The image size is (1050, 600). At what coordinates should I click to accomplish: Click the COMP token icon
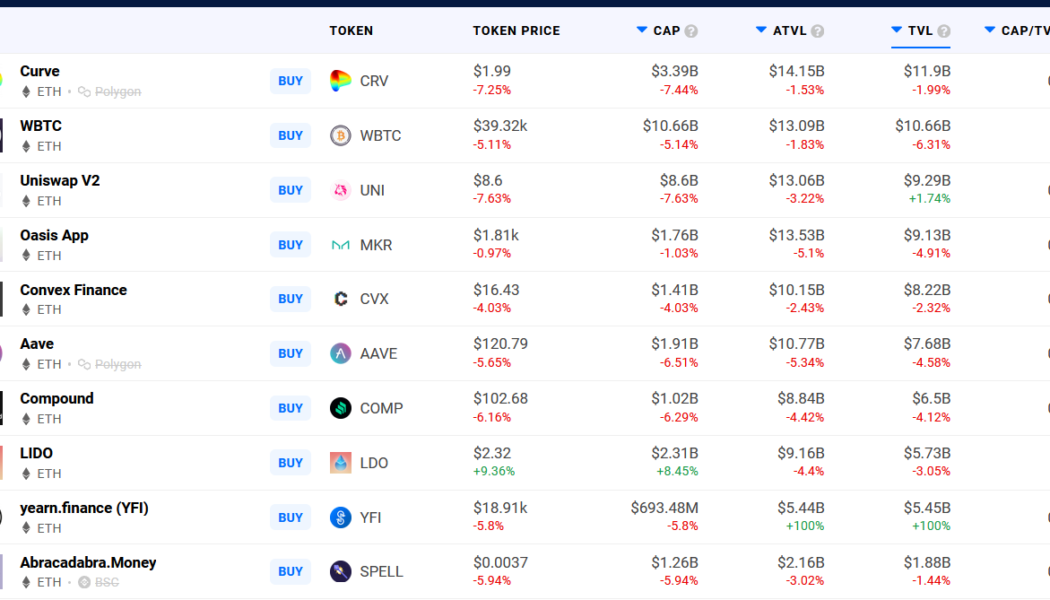click(341, 408)
